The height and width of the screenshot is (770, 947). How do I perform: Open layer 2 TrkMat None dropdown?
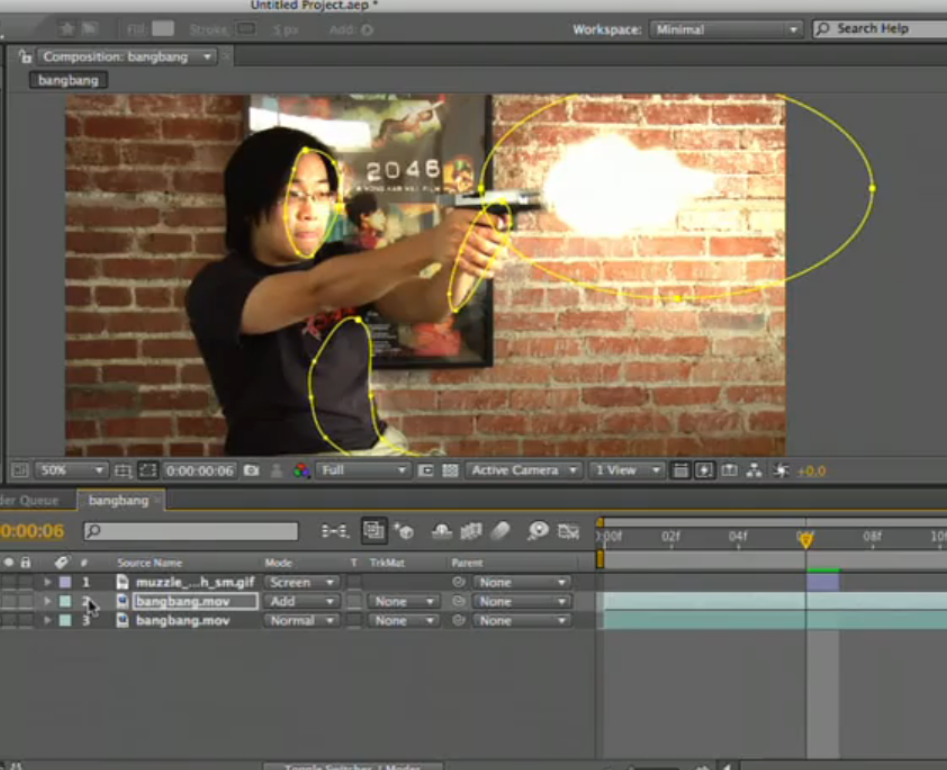[403, 602]
